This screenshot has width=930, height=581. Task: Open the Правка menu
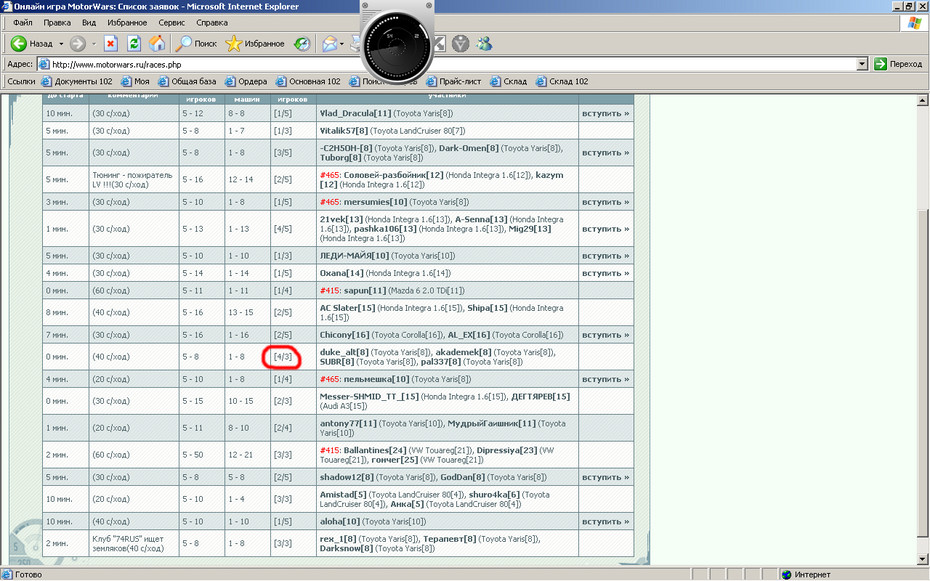pos(57,23)
